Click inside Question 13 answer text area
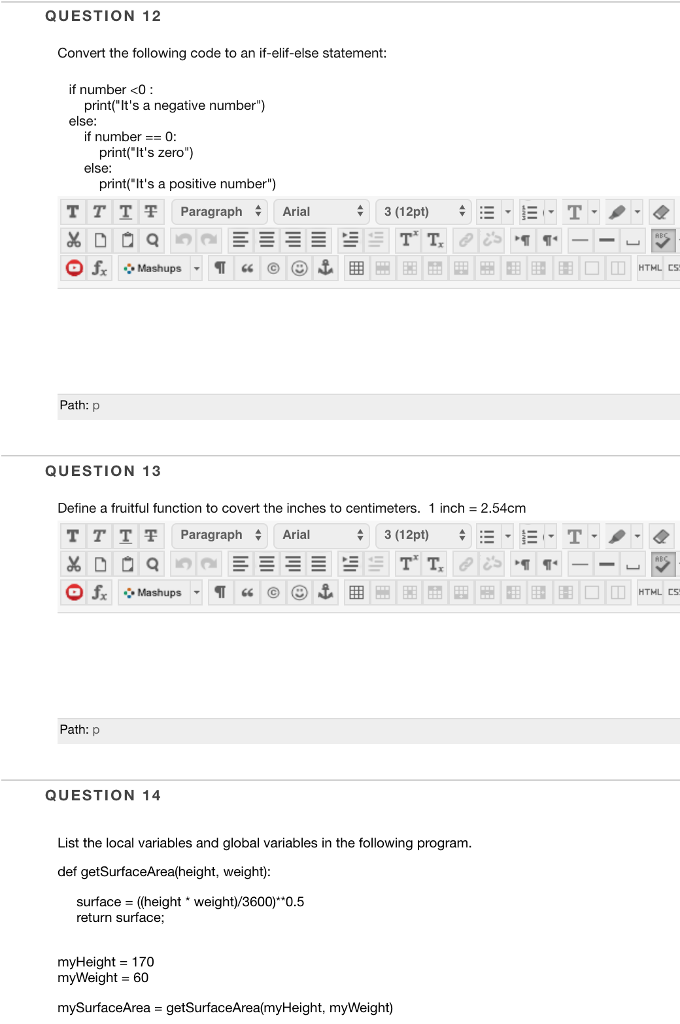Screen dimensions: 680x1024 pyautogui.click(x=369, y=665)
